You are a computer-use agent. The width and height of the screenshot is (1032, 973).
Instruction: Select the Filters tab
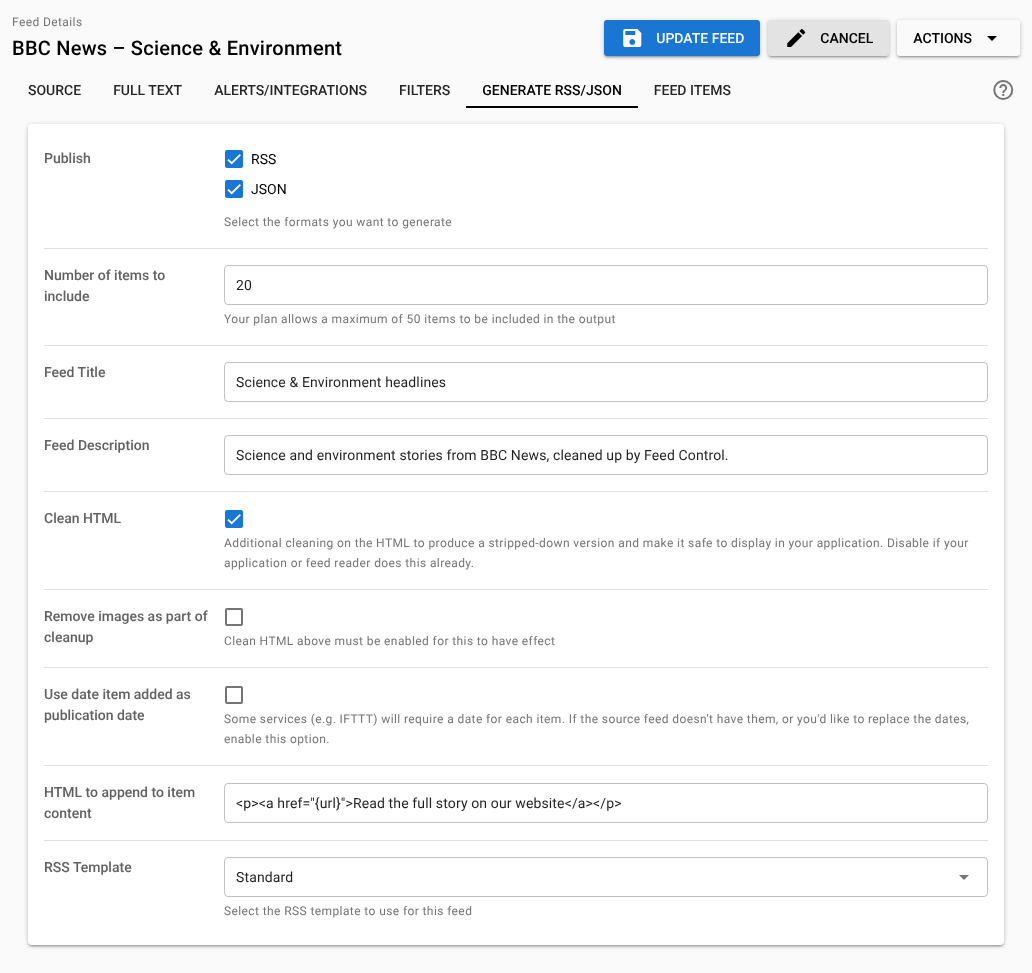[x=425, y=90]
